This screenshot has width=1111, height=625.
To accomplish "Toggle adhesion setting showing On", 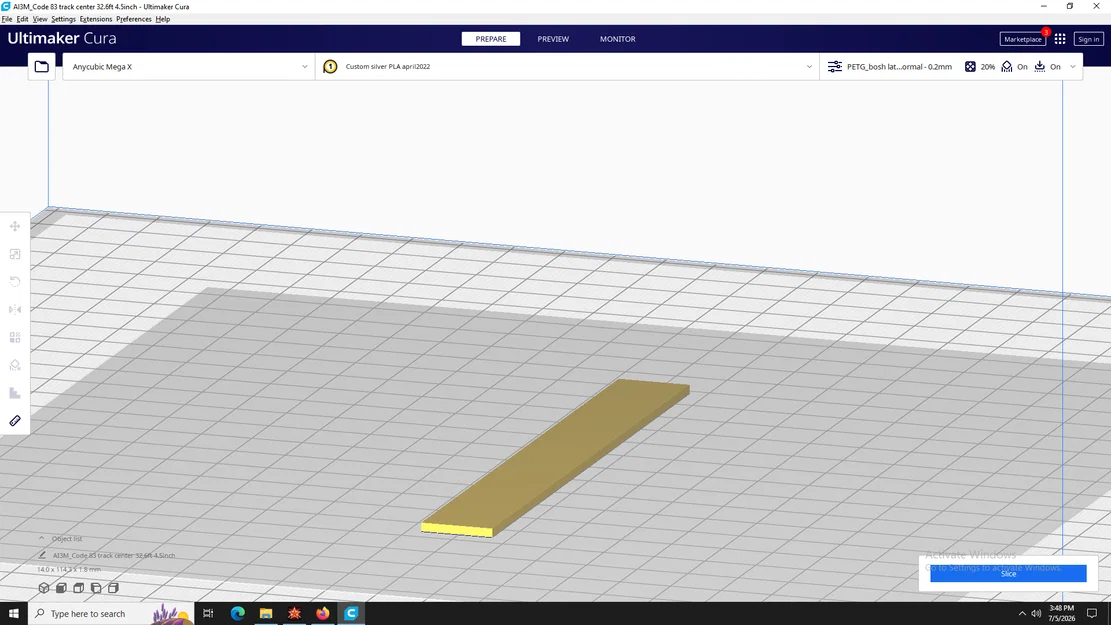I will [1047, 67].
